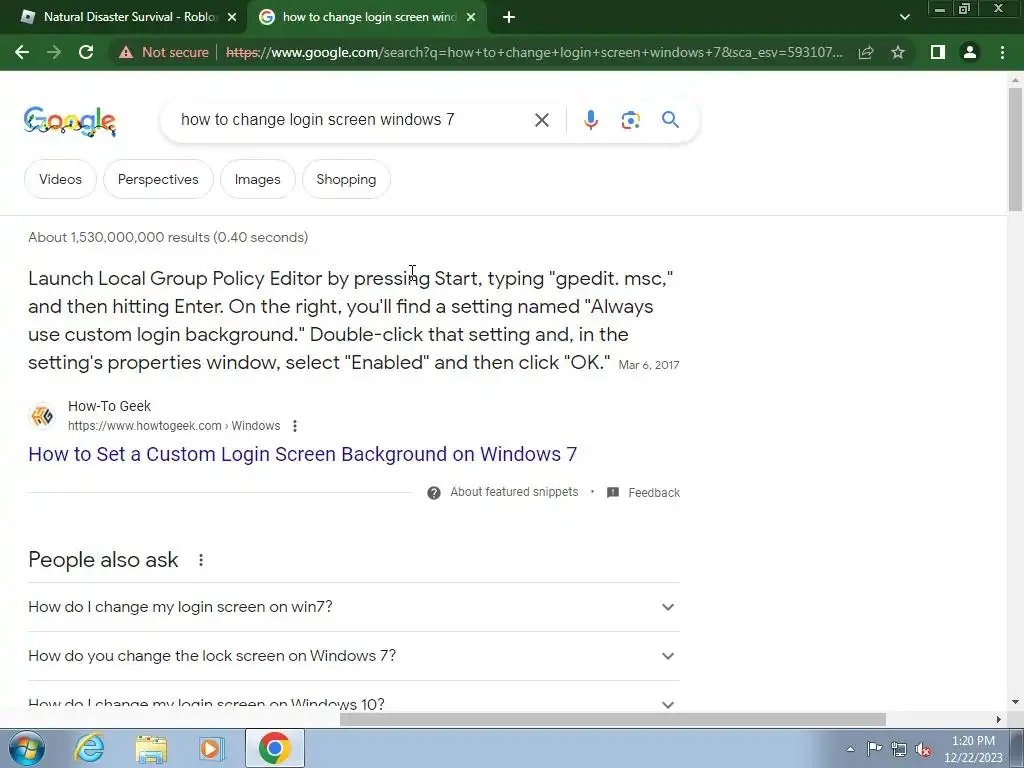Start voice search with microphone icon

tap(590, 120)
